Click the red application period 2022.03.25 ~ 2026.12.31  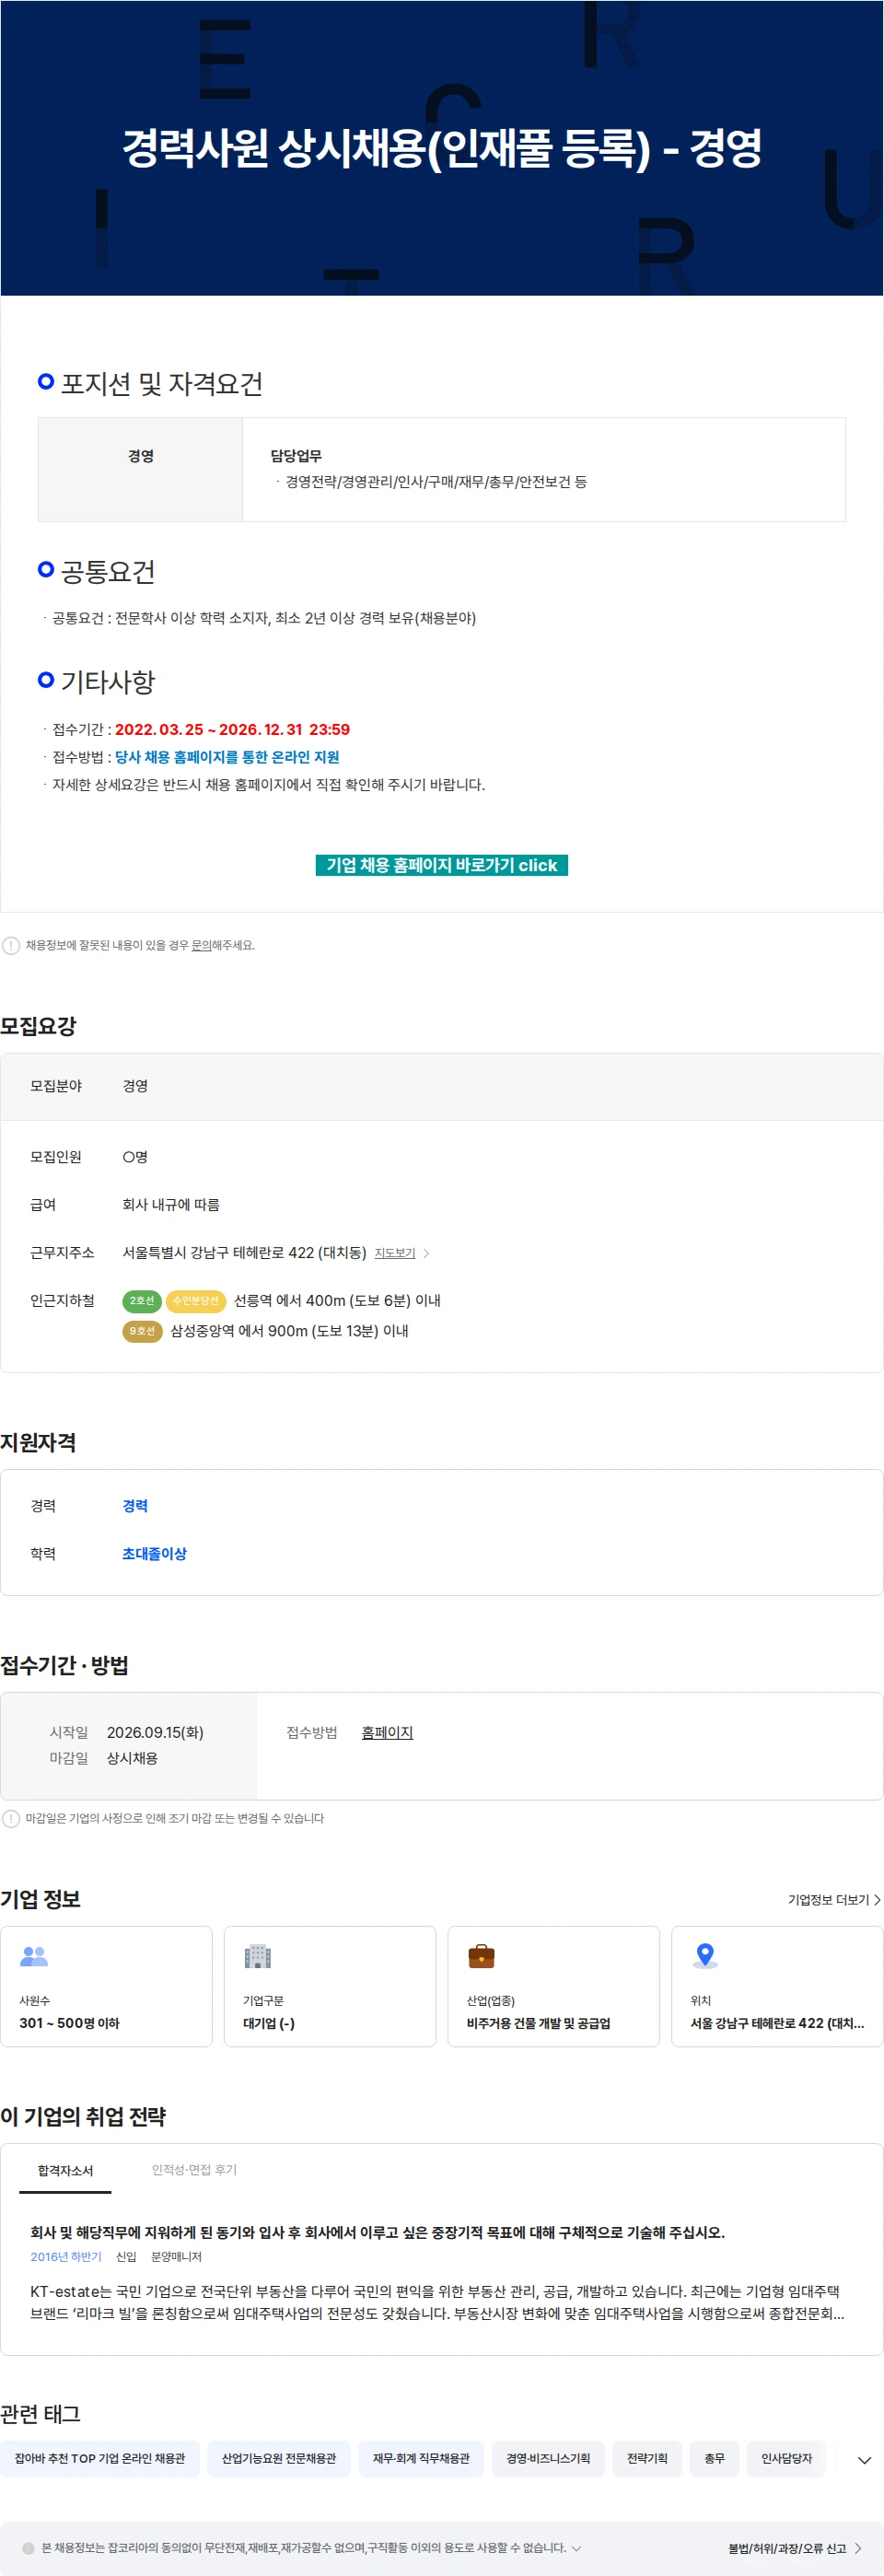pyautogui.click(x=232, y=729)
